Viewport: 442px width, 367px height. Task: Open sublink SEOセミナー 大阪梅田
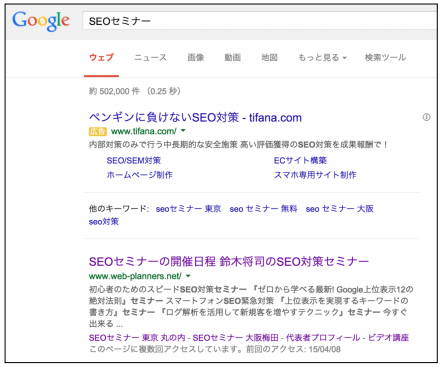tap(235, 338)
